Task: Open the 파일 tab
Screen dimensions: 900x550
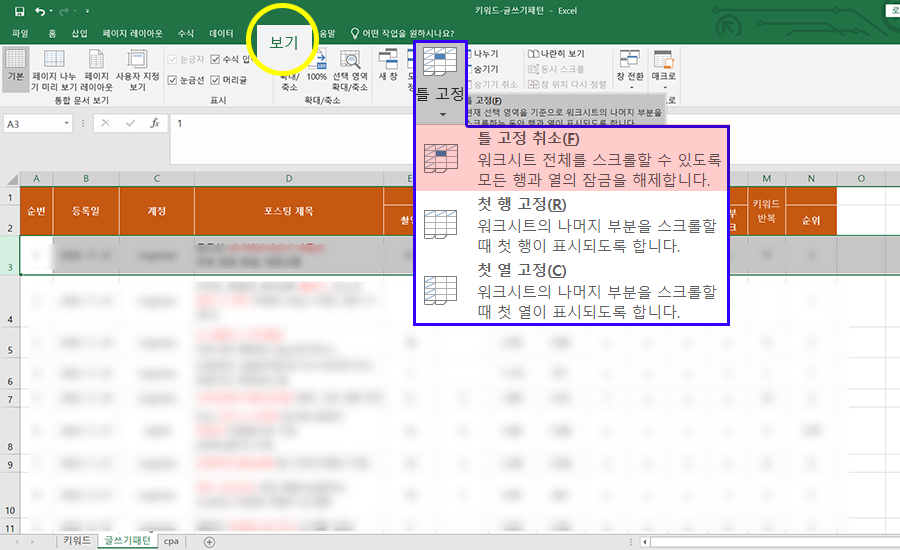Action: (x=20, y=33)
